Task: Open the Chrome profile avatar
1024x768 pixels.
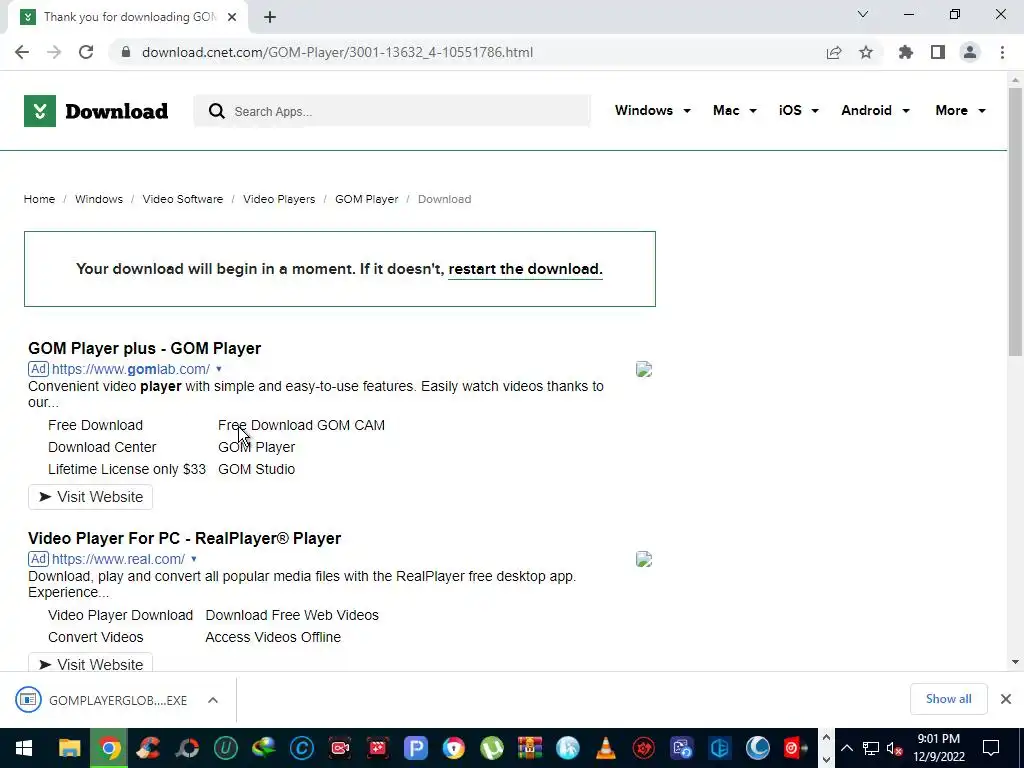Action: 970,52
